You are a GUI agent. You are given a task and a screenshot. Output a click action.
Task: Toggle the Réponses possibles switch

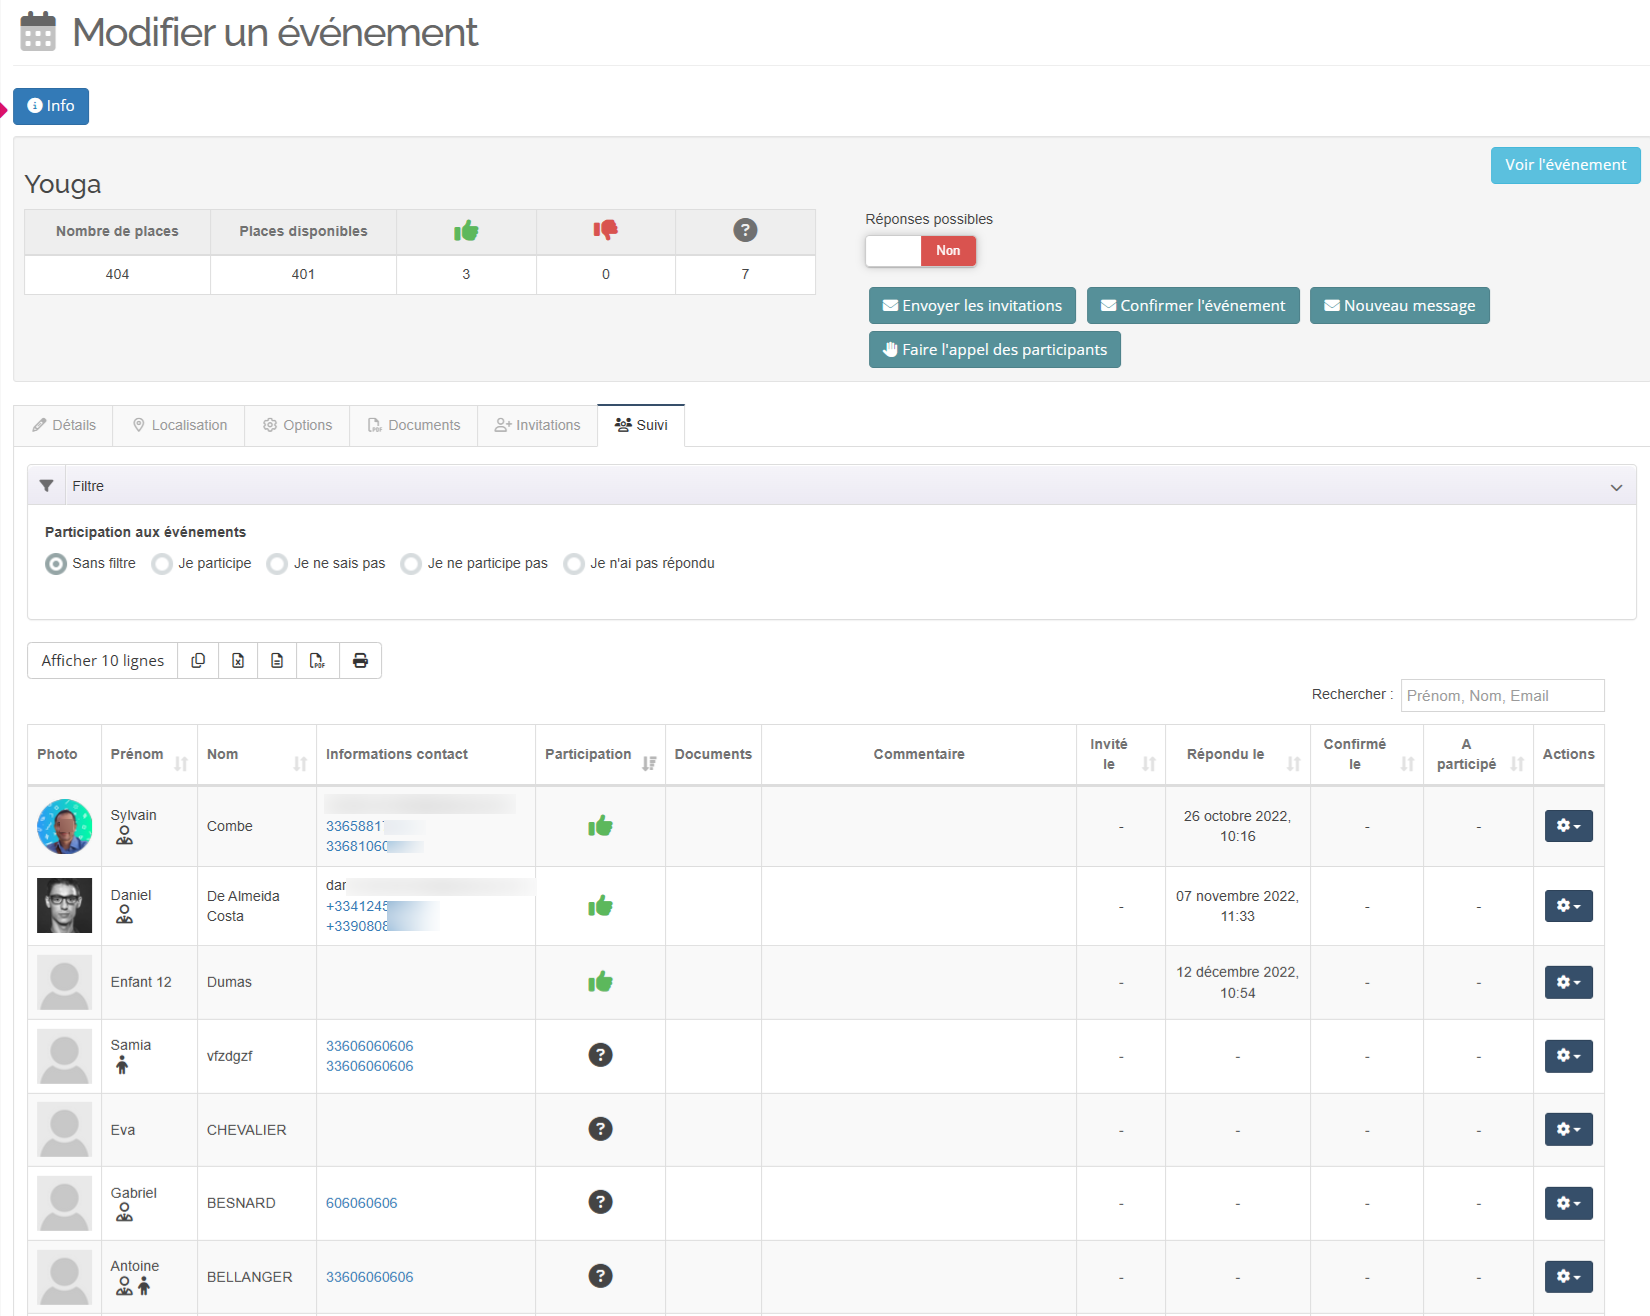(920, 251)
